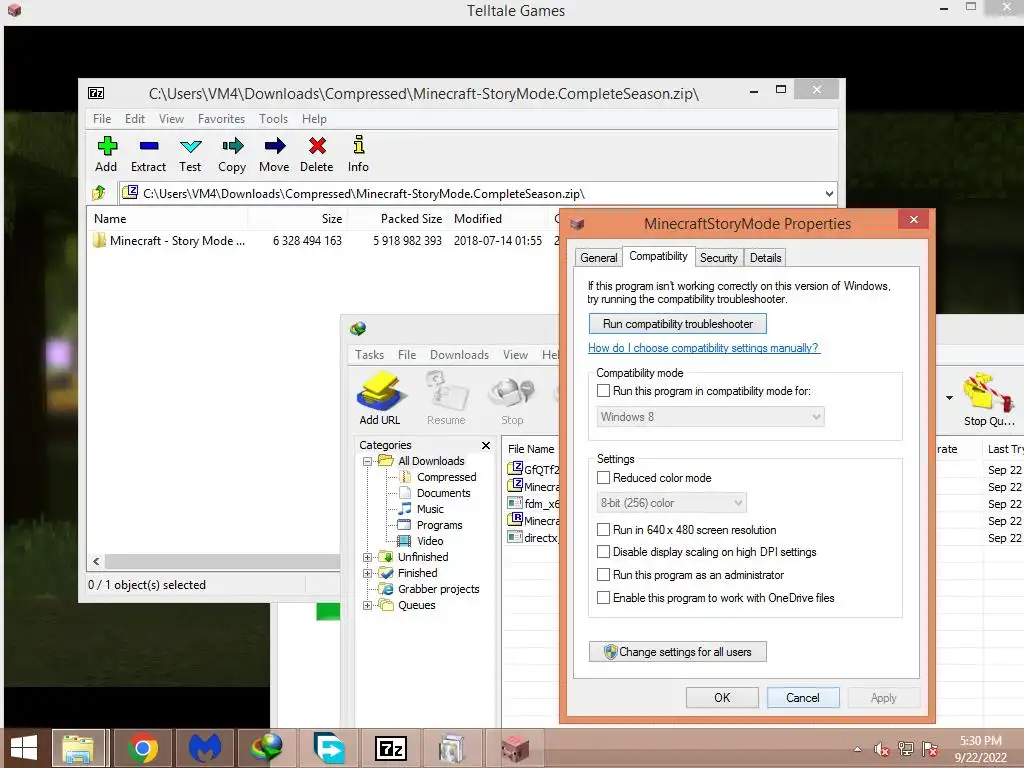Image resolution: width=1024 pixels, height=768 pixels.
Task: Click the Add icon in 7-Zip toolbar
Action: click(x=106, y=146)
